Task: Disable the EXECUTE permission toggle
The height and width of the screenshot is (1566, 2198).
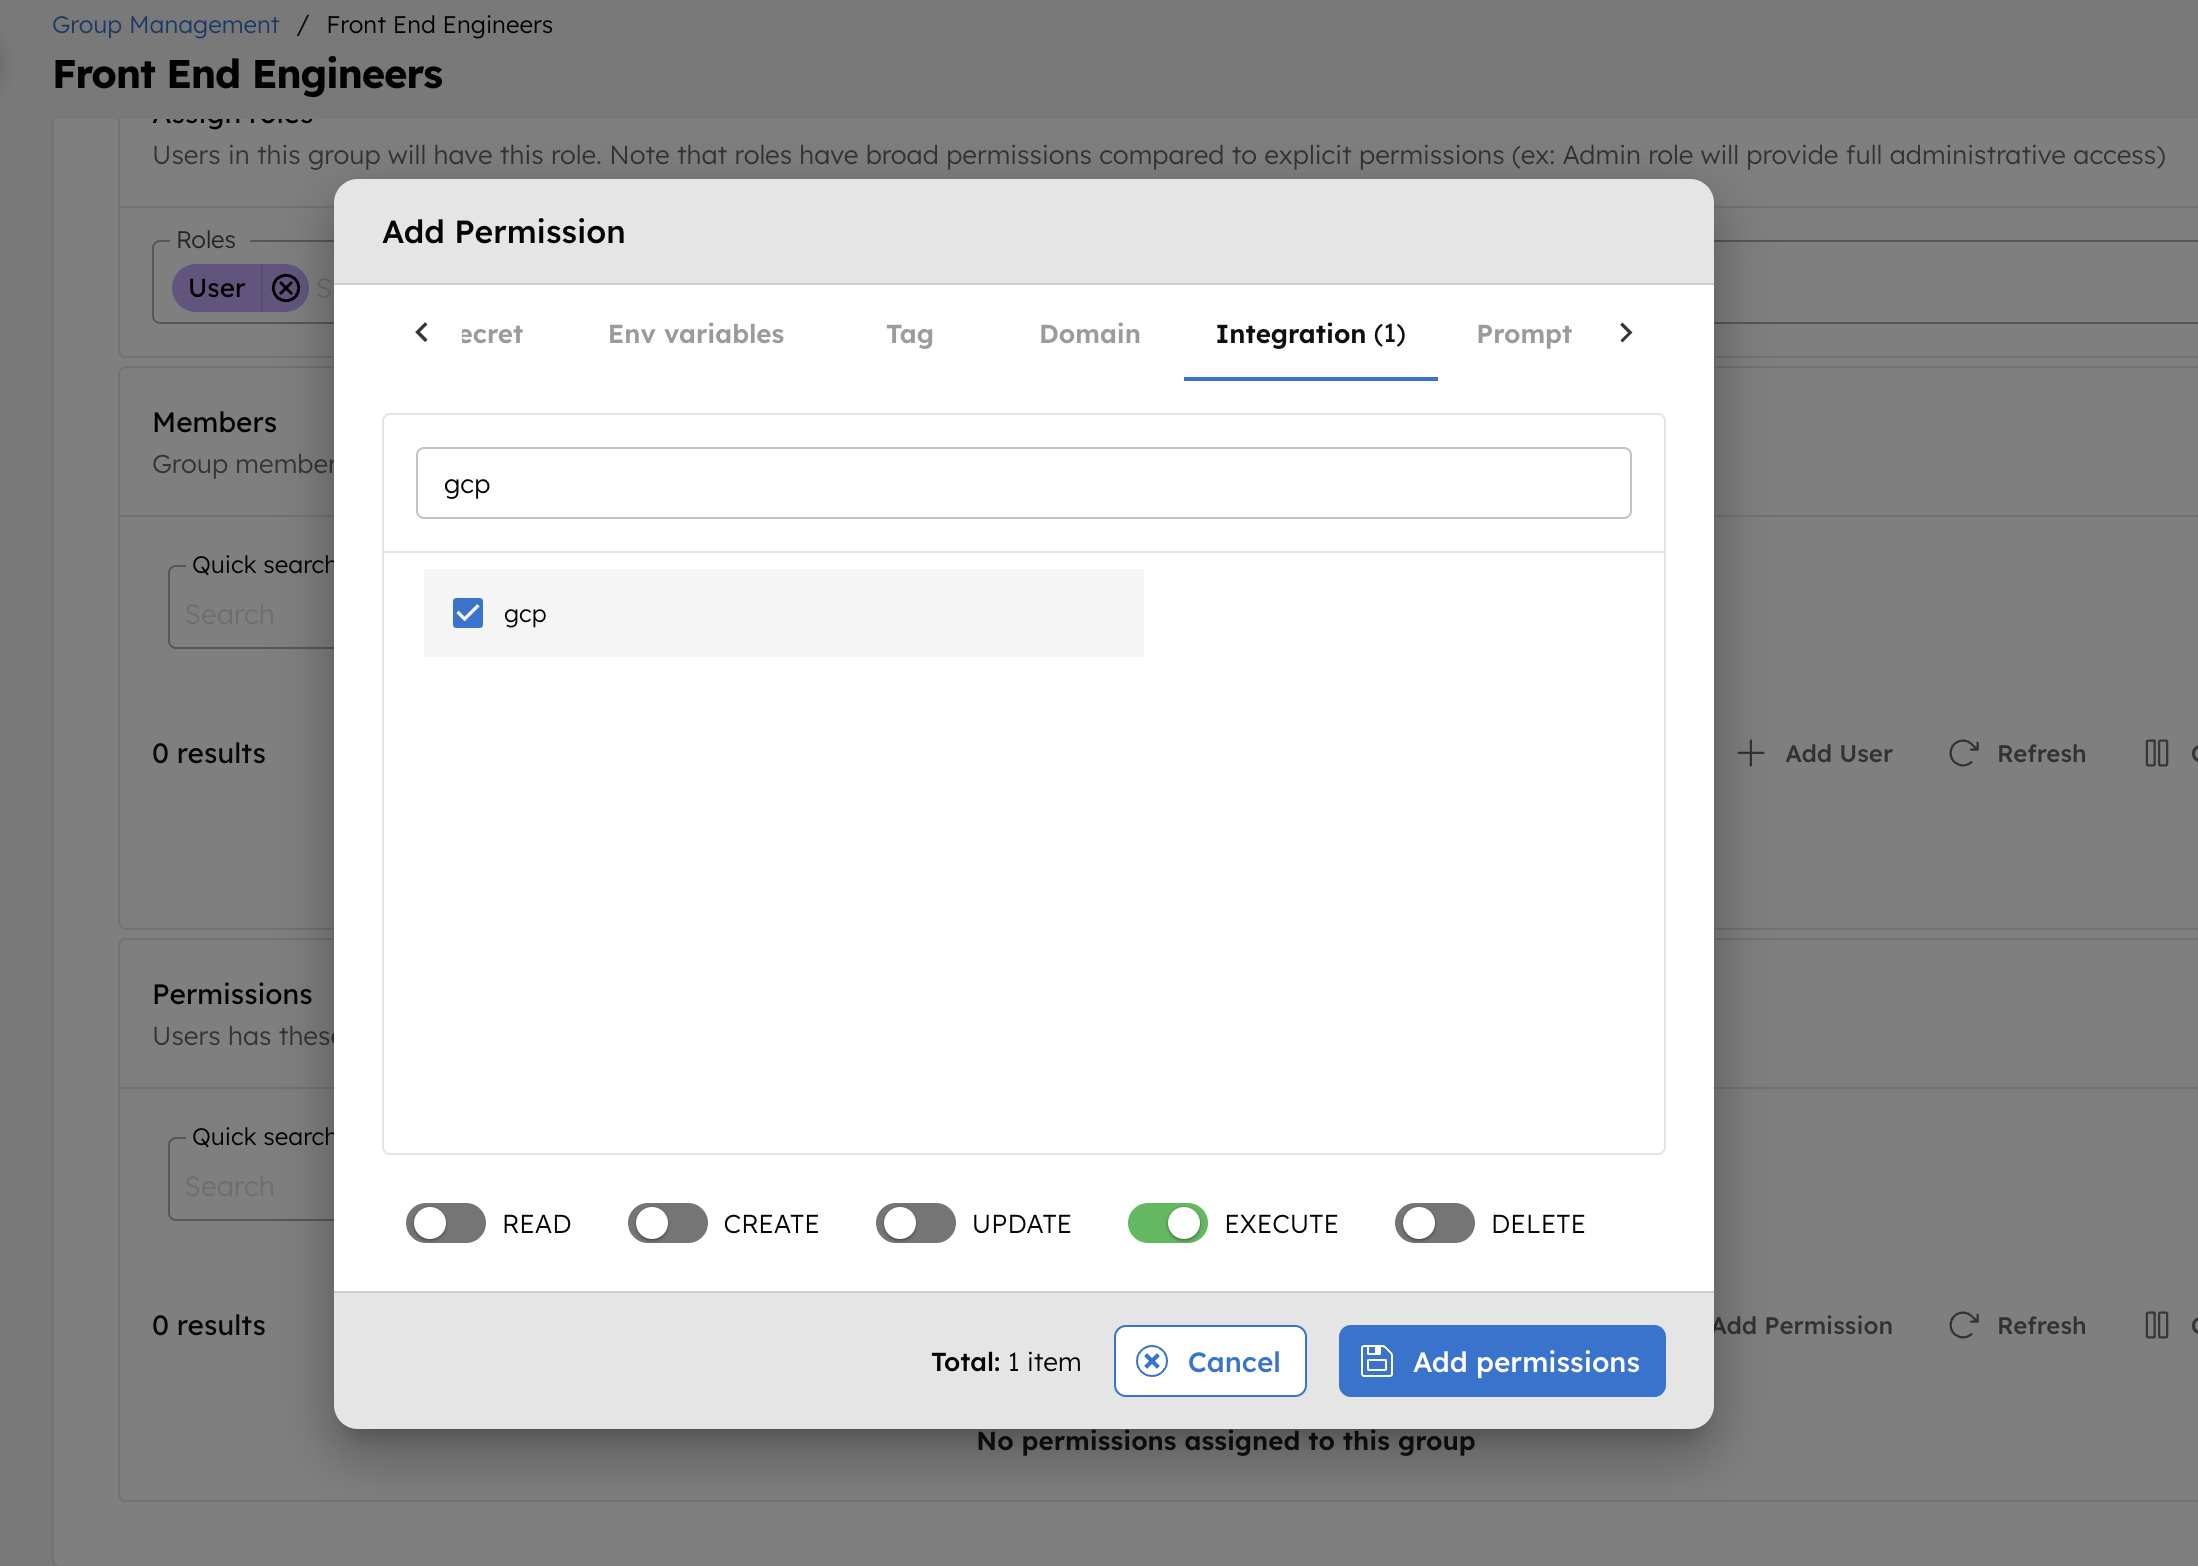Action: 1166,1223
